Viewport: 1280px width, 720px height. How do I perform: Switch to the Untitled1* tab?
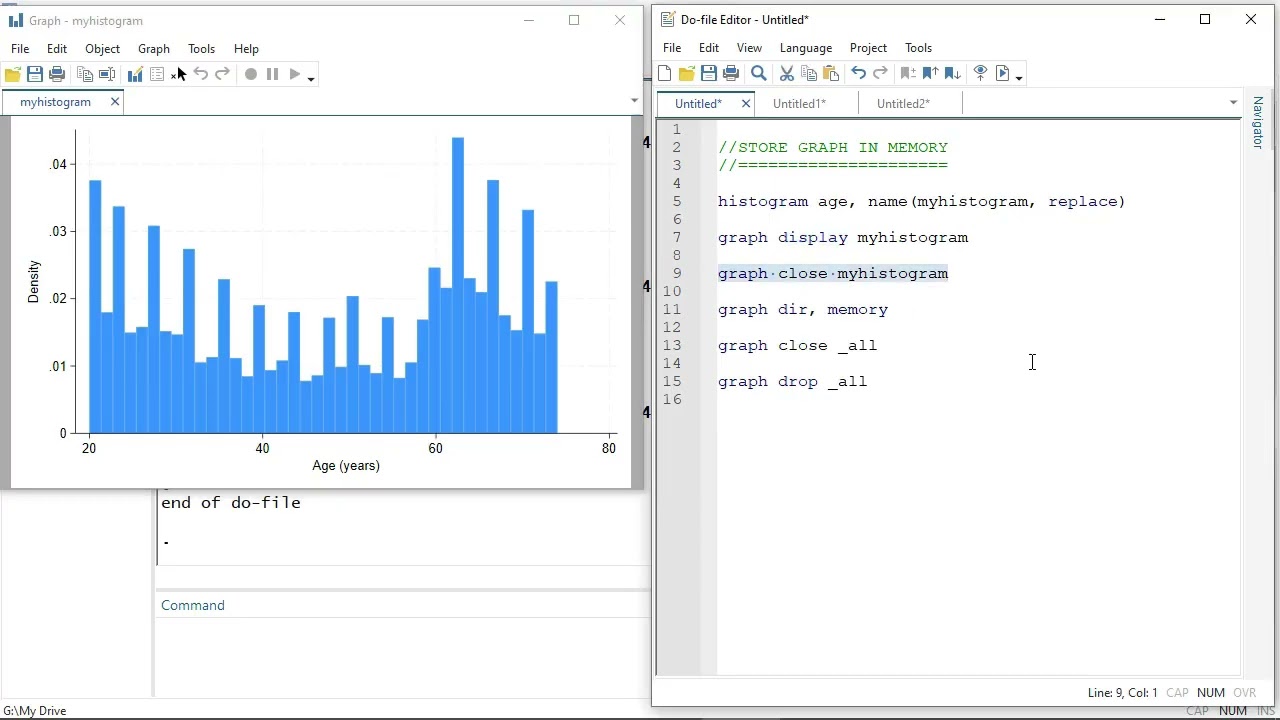click(x=799, y=103)
